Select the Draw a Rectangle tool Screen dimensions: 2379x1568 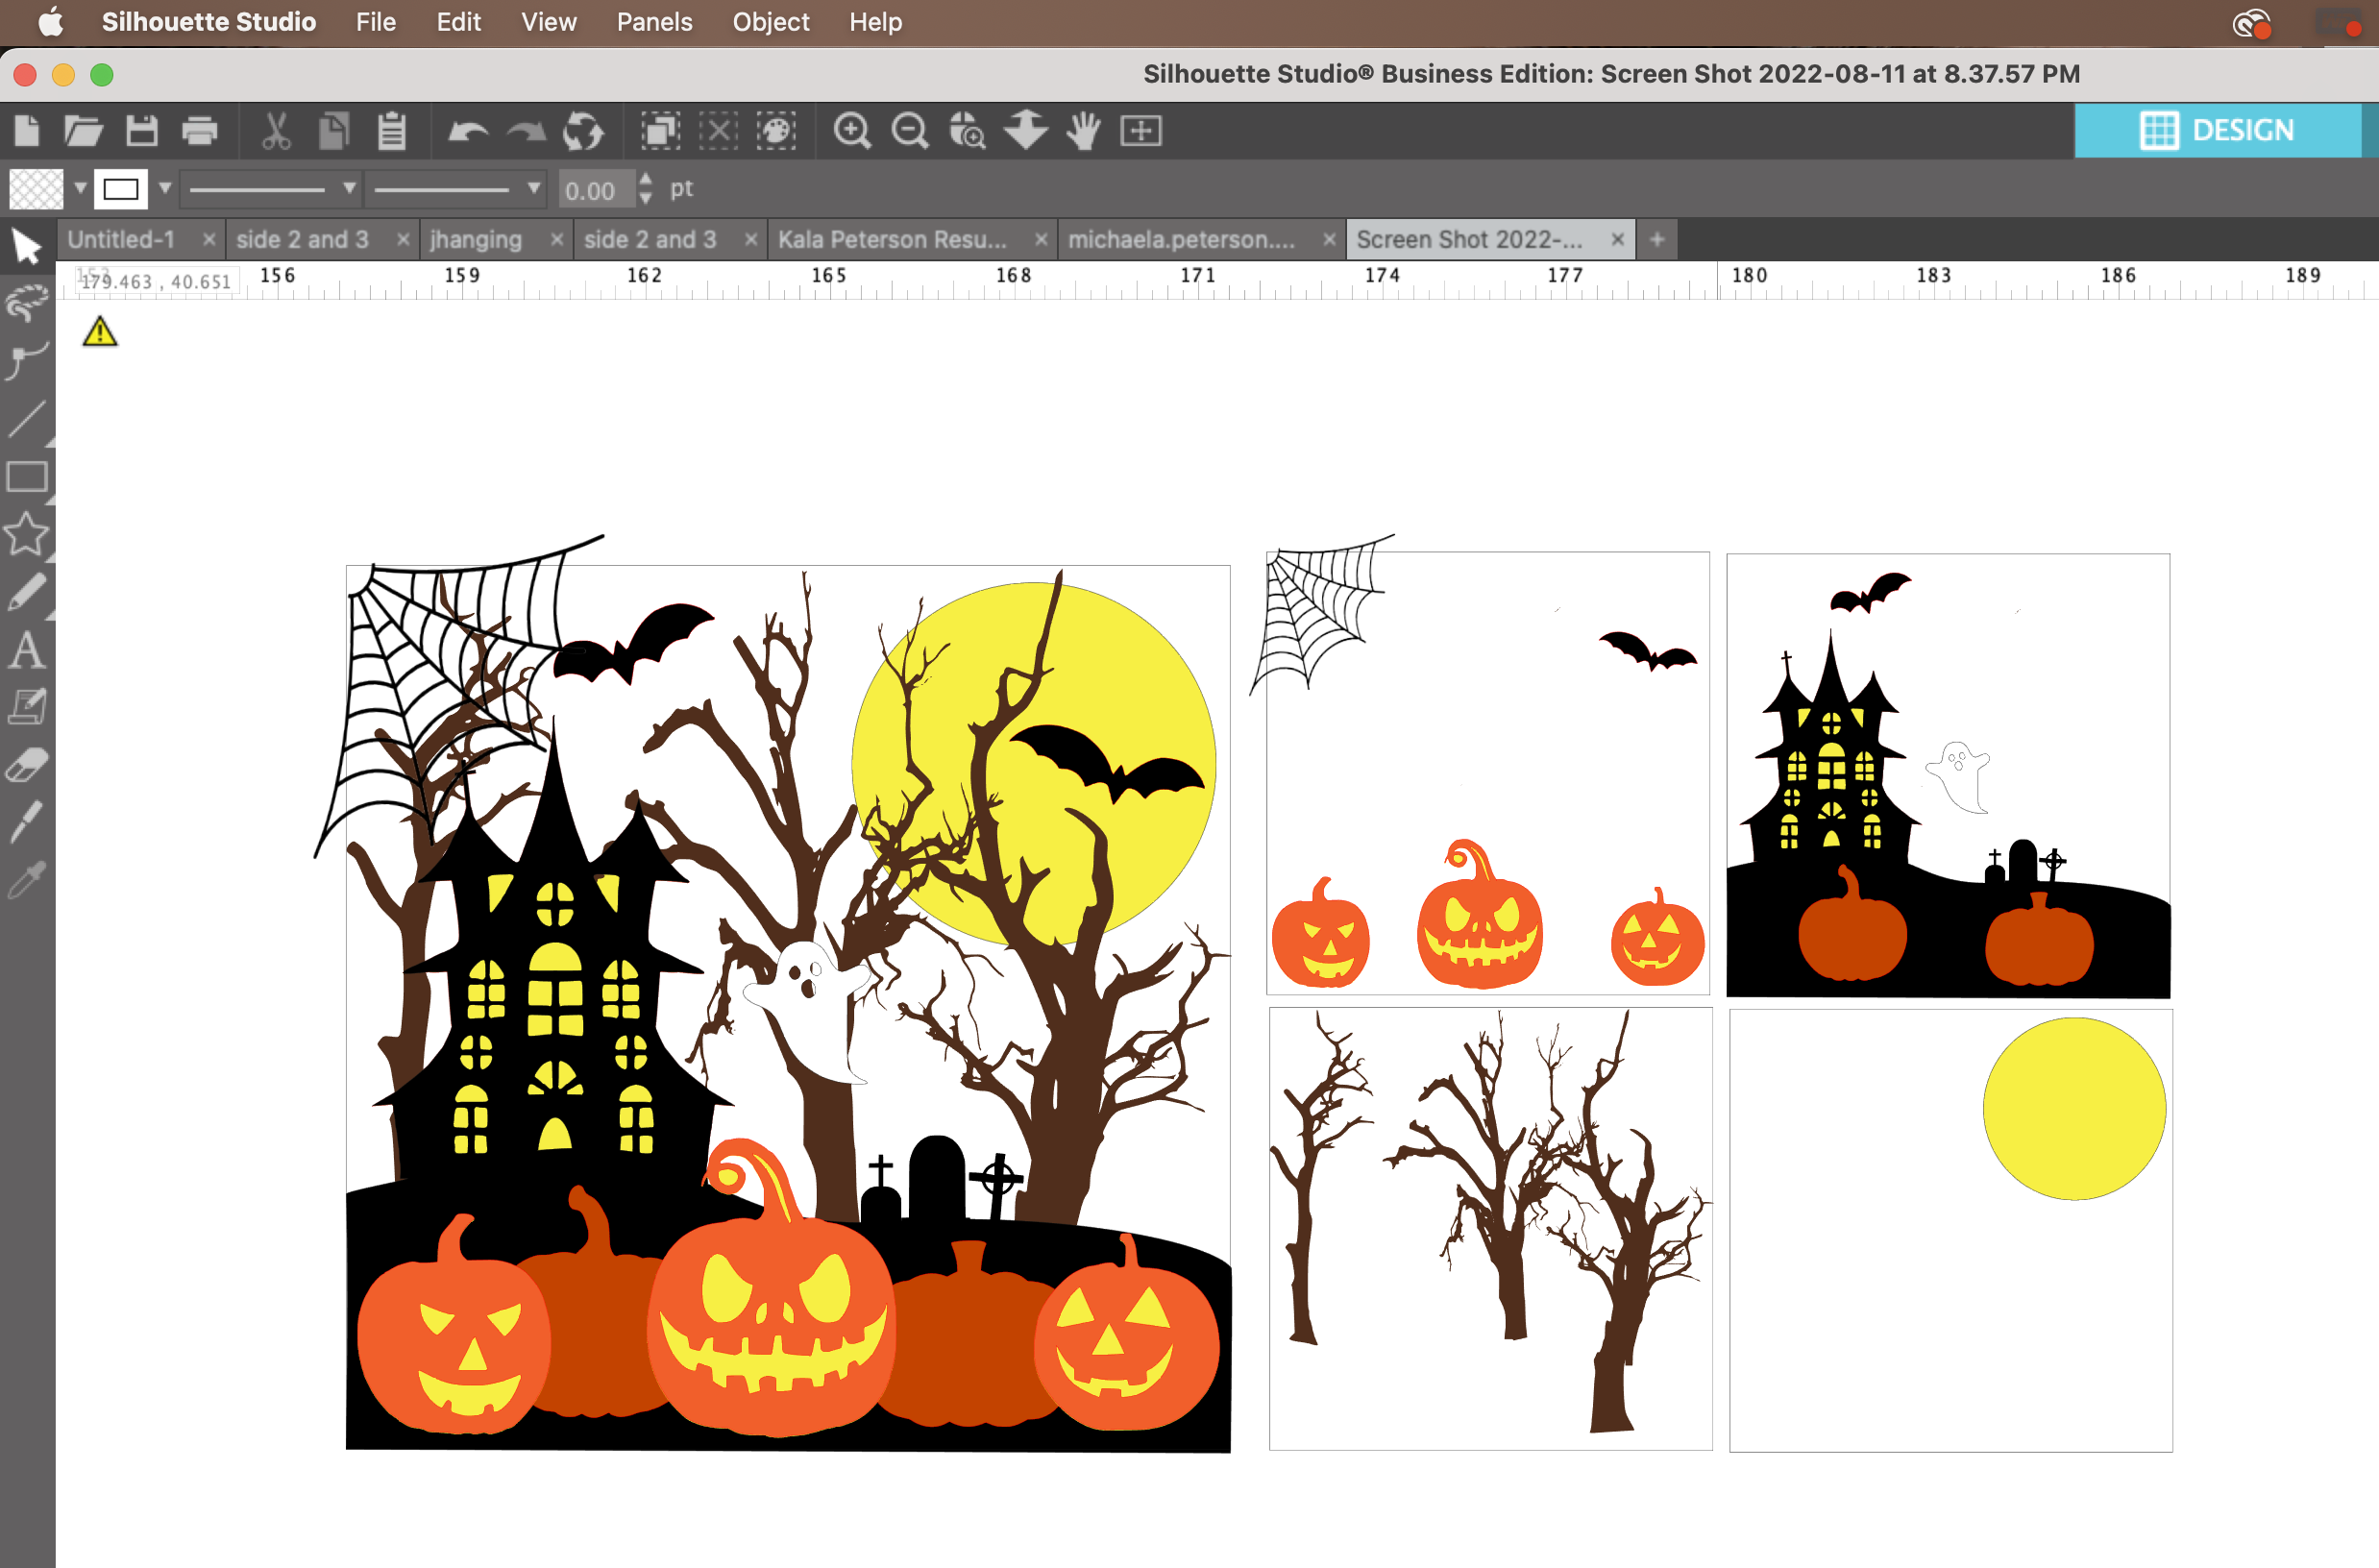(27, 477)
